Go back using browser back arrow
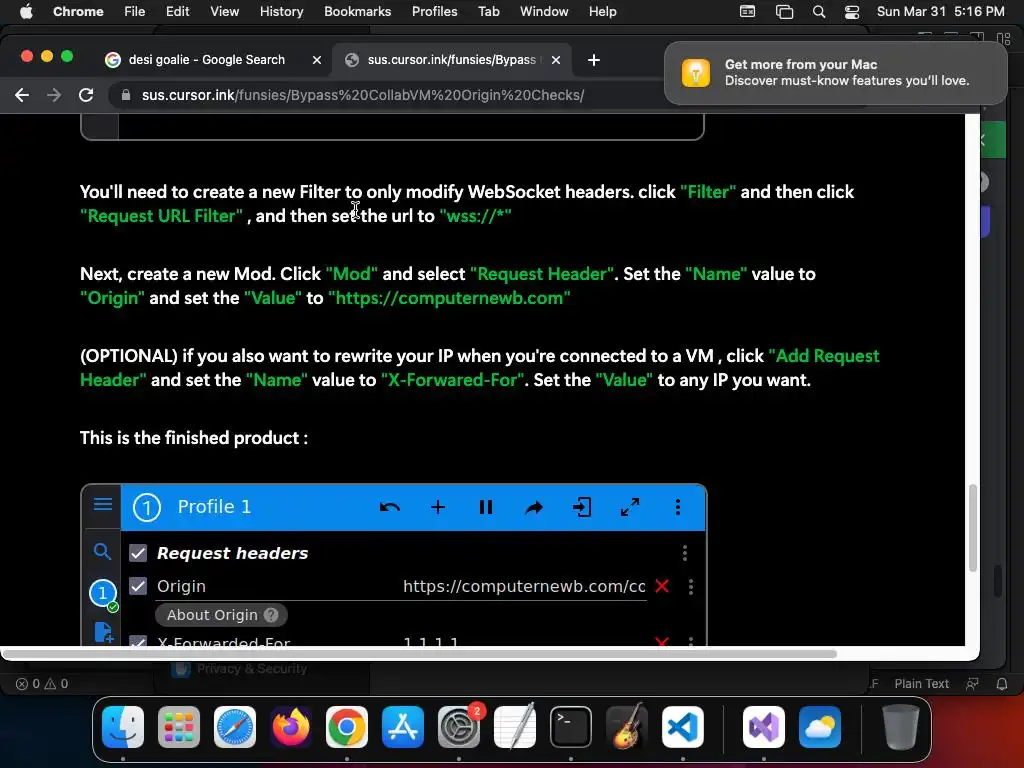This screenshot has width=1024, height=768. (x=22, y=95)
